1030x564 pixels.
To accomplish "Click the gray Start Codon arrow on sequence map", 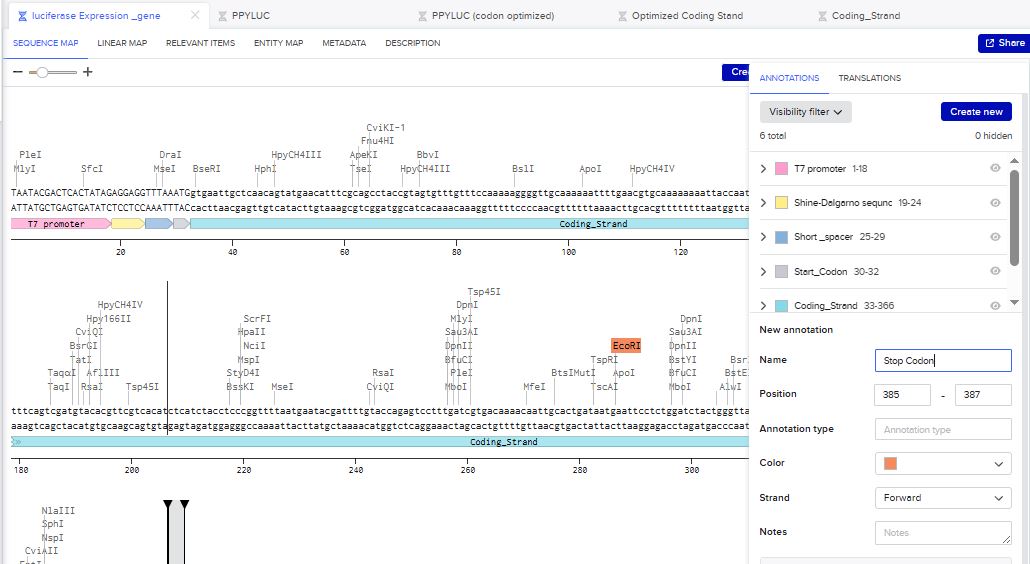I will pos(180,224).
